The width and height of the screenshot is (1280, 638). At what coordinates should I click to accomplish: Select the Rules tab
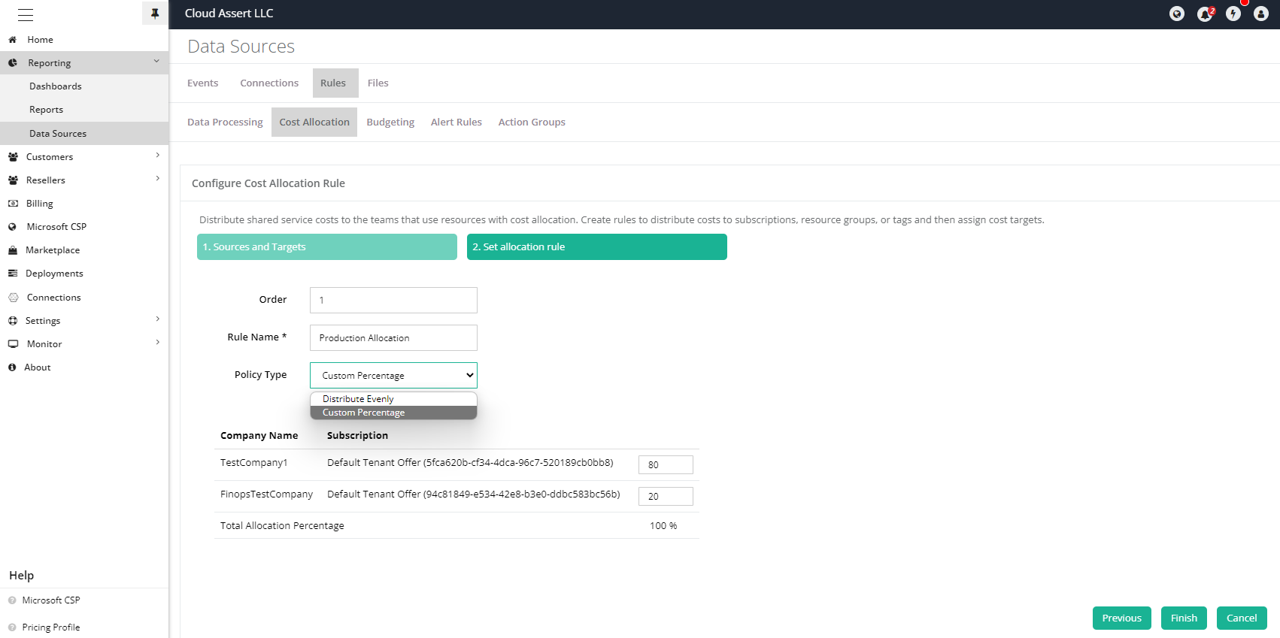334,83
